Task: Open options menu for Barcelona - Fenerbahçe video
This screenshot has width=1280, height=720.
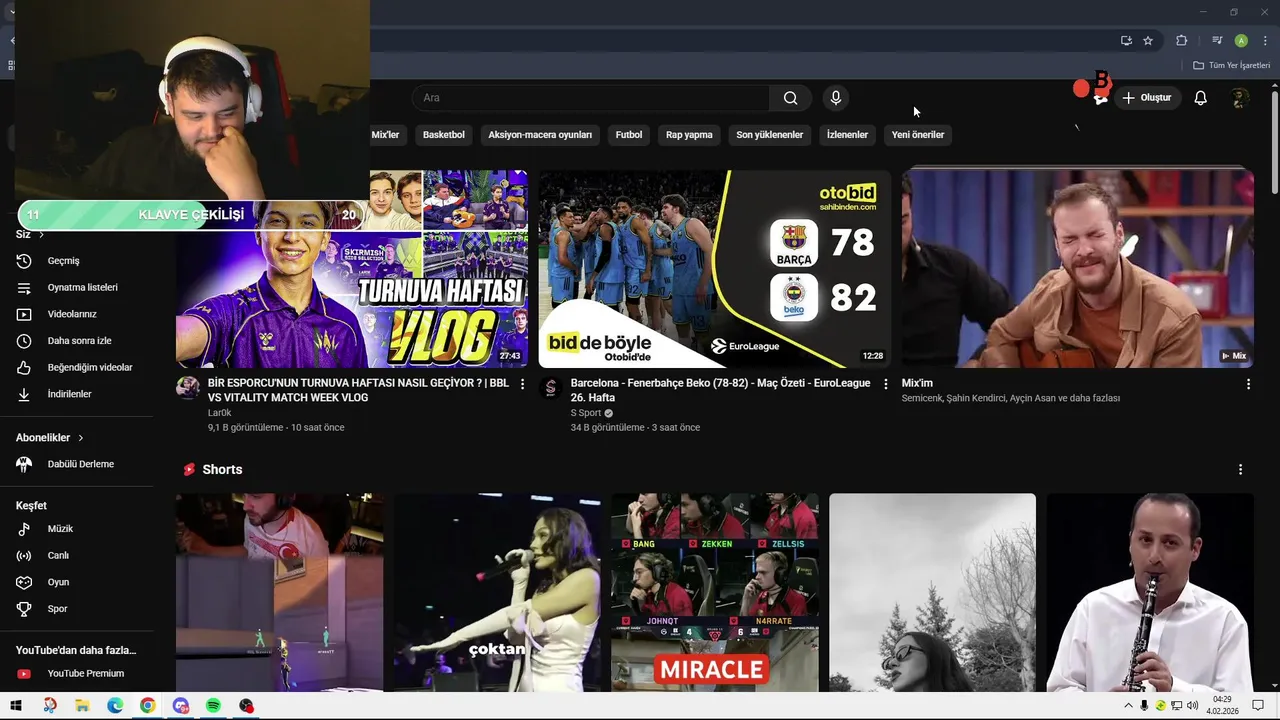Action: click(885, 384)
